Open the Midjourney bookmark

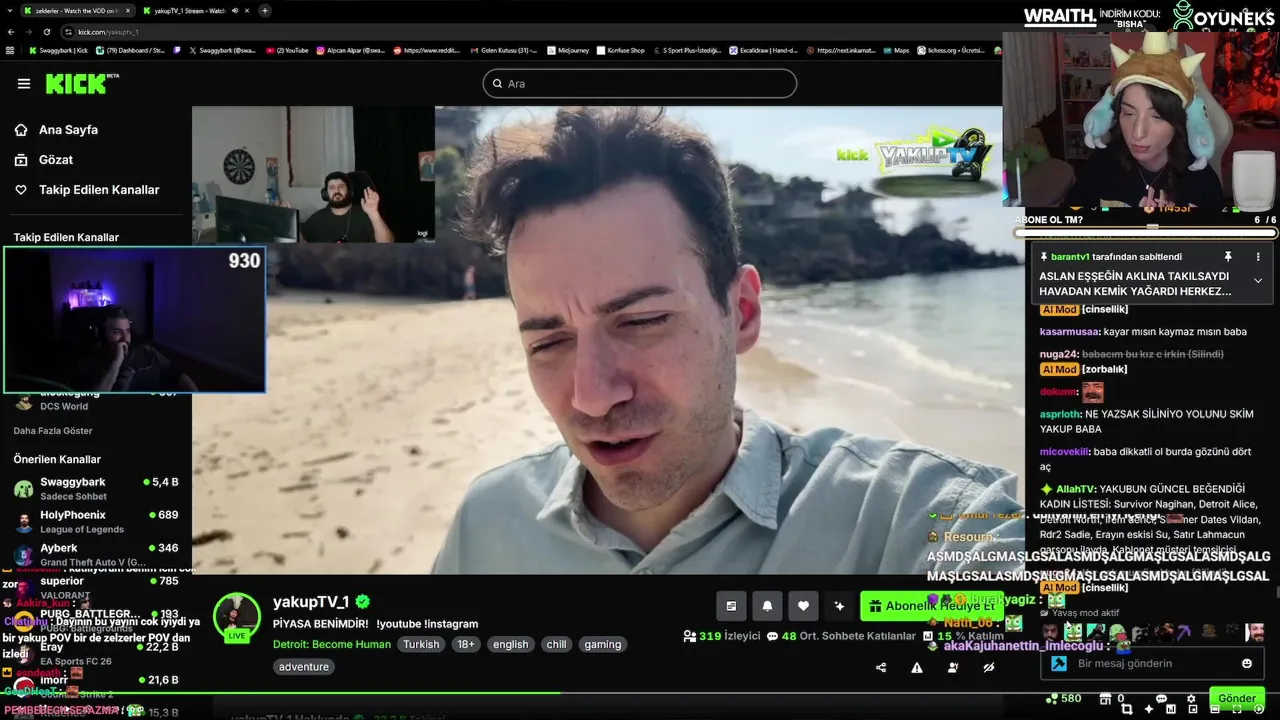pos(568,50)
